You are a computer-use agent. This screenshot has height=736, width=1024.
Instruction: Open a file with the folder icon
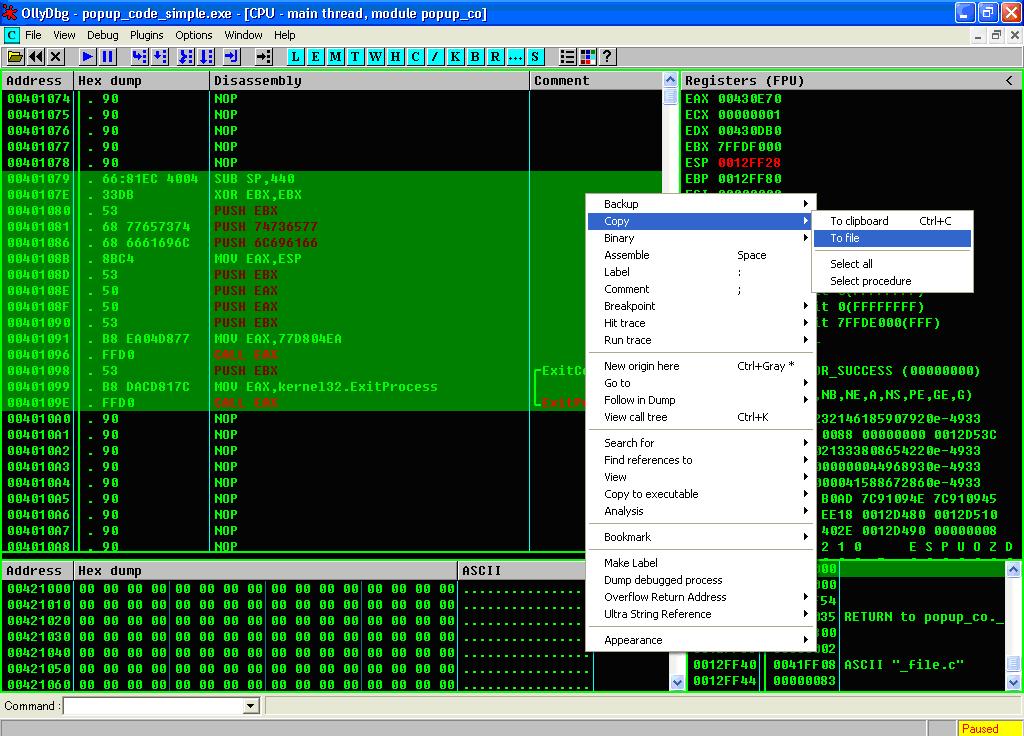point(15,57)
